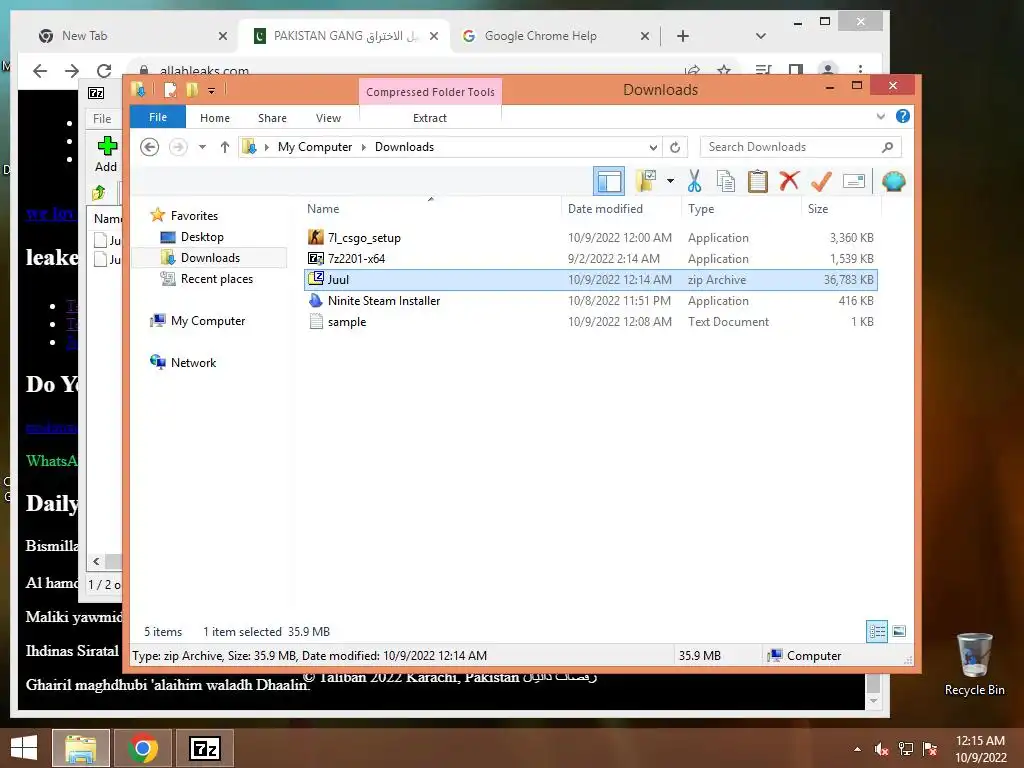The height and width of the screenshot is (768, 1024).
Task: Click the Copy icon in the toolbar
Action: (x=726, y=181)
